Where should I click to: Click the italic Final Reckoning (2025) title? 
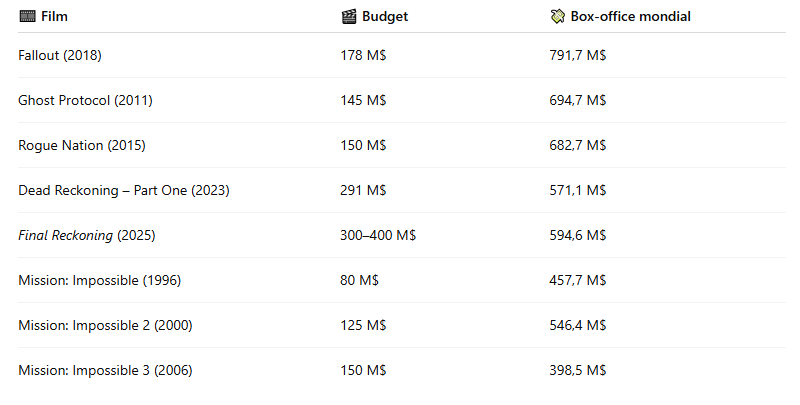pos(87,236)
